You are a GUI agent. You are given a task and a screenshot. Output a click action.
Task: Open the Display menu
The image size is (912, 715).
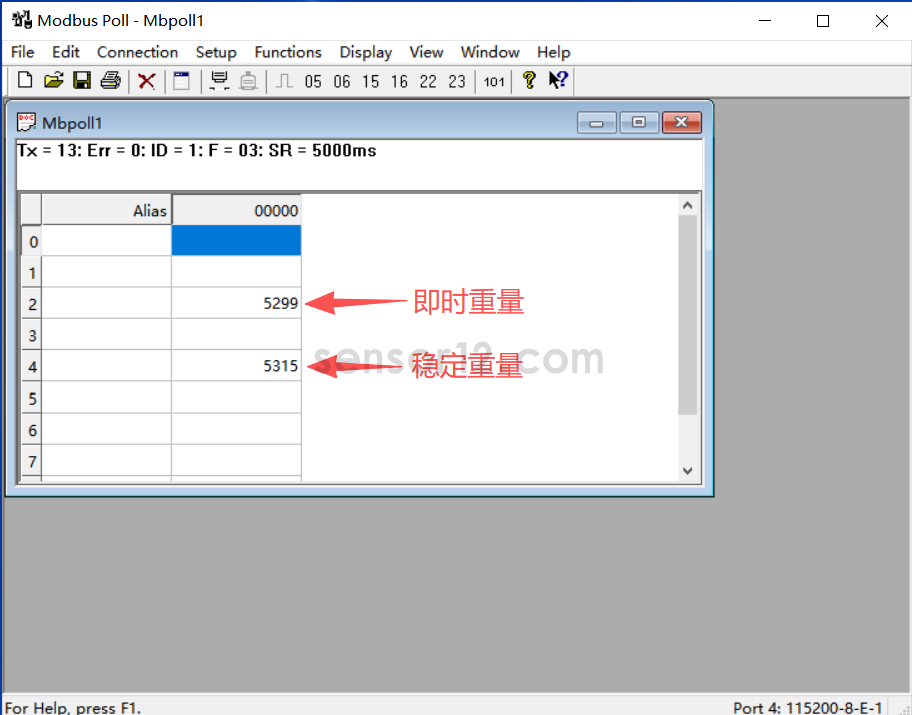point(365,52)
